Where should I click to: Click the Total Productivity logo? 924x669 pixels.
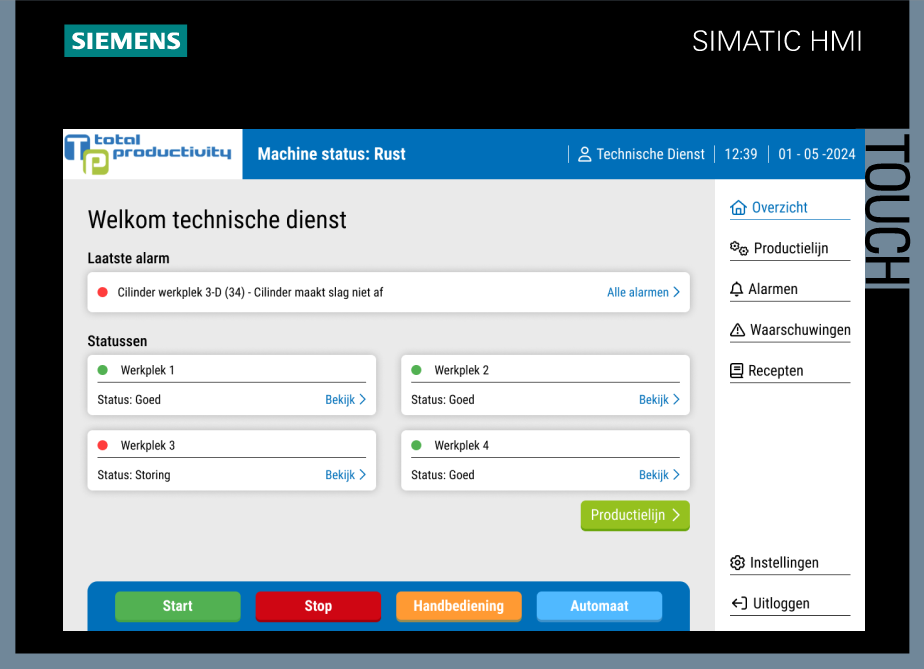(152, 154)
